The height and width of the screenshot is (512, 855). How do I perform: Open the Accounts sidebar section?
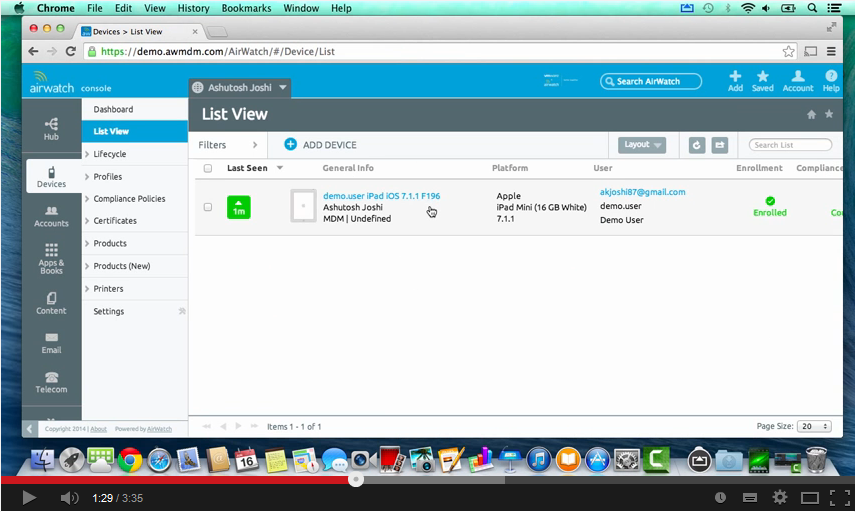pyautogui.click(x=51, y=216)
